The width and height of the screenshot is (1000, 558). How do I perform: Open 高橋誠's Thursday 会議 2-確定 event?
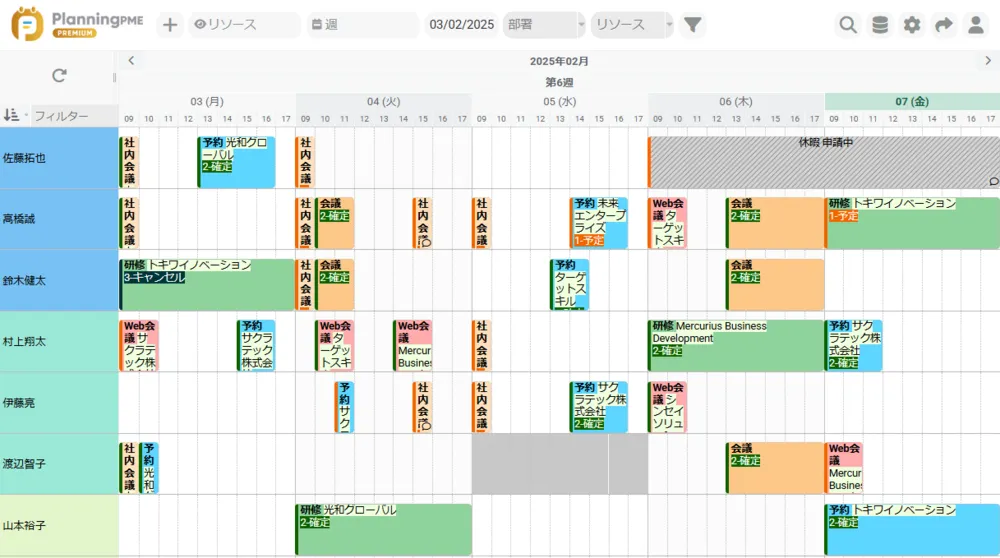[775, 223]
